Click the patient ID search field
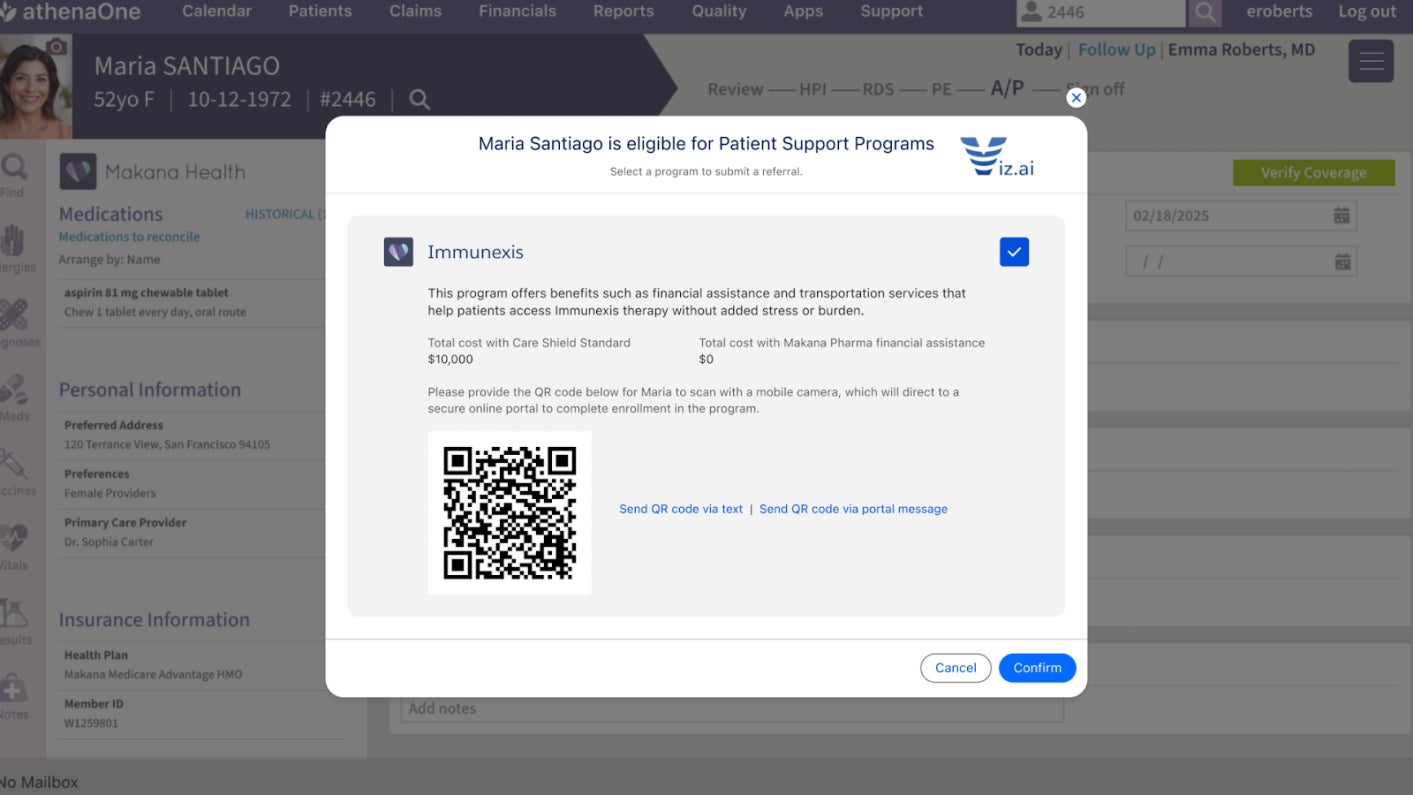Viewport: 1413px width, 795px height. point(1100,13)
